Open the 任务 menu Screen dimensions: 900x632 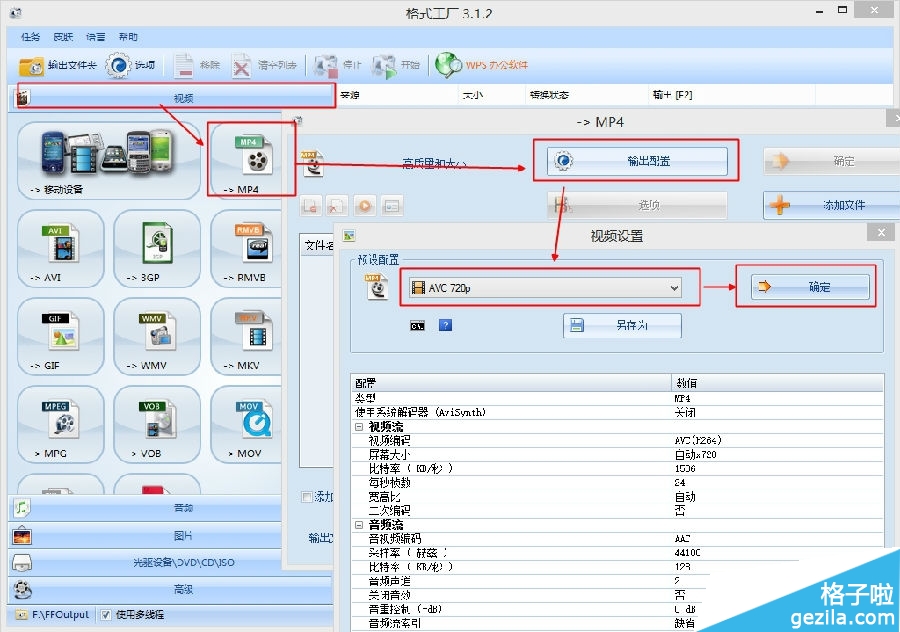30,37
